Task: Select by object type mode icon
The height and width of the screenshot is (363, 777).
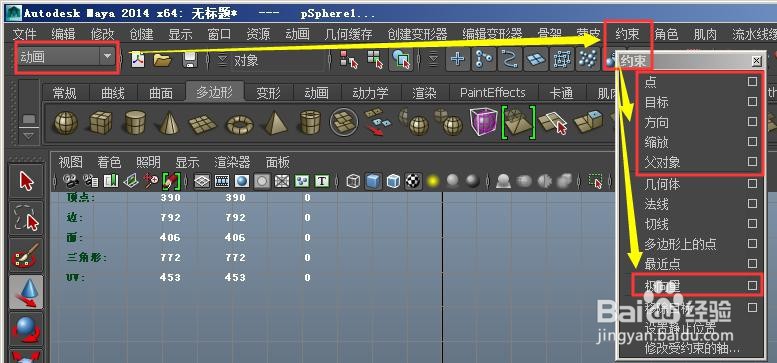Action: pos(375,60)
